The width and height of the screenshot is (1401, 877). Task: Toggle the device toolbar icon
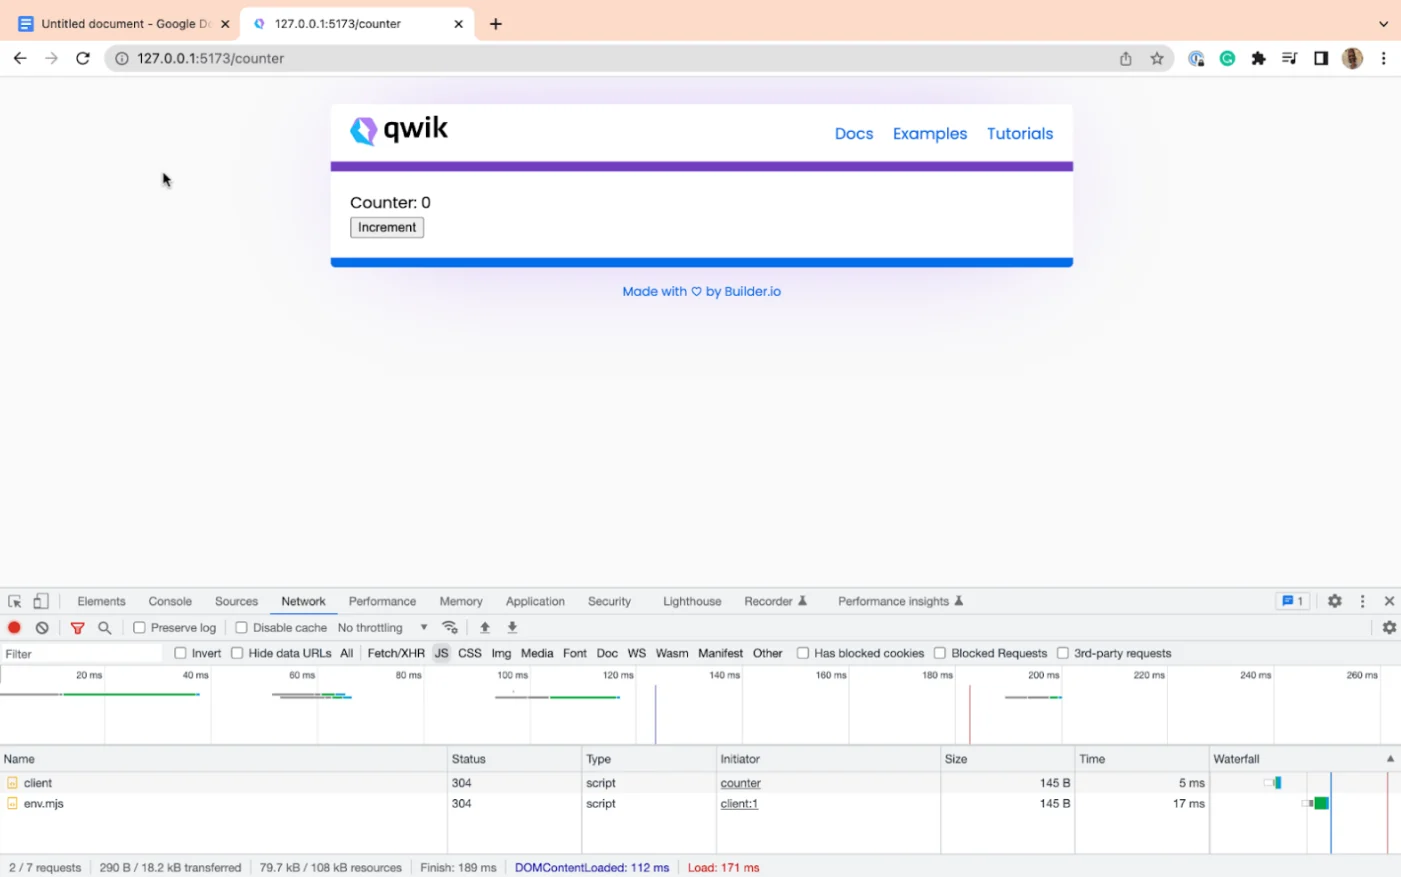click(40, 599)
